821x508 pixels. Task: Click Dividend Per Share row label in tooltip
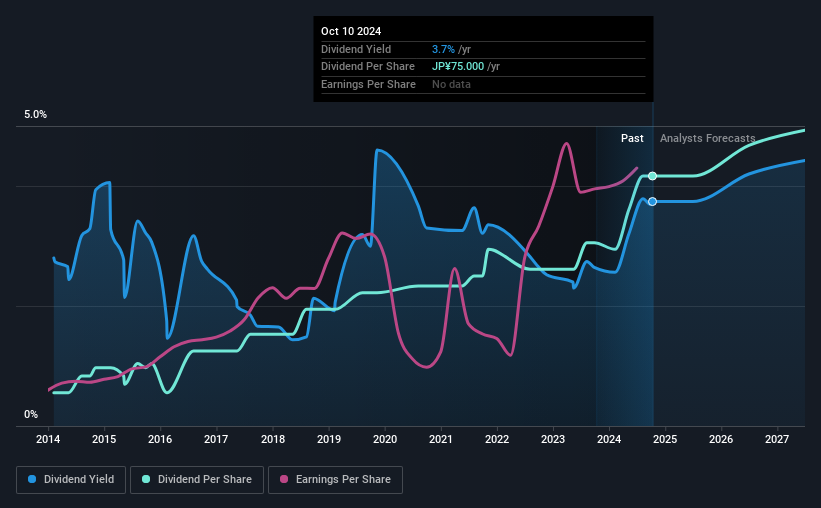click(x=368, y=67)
